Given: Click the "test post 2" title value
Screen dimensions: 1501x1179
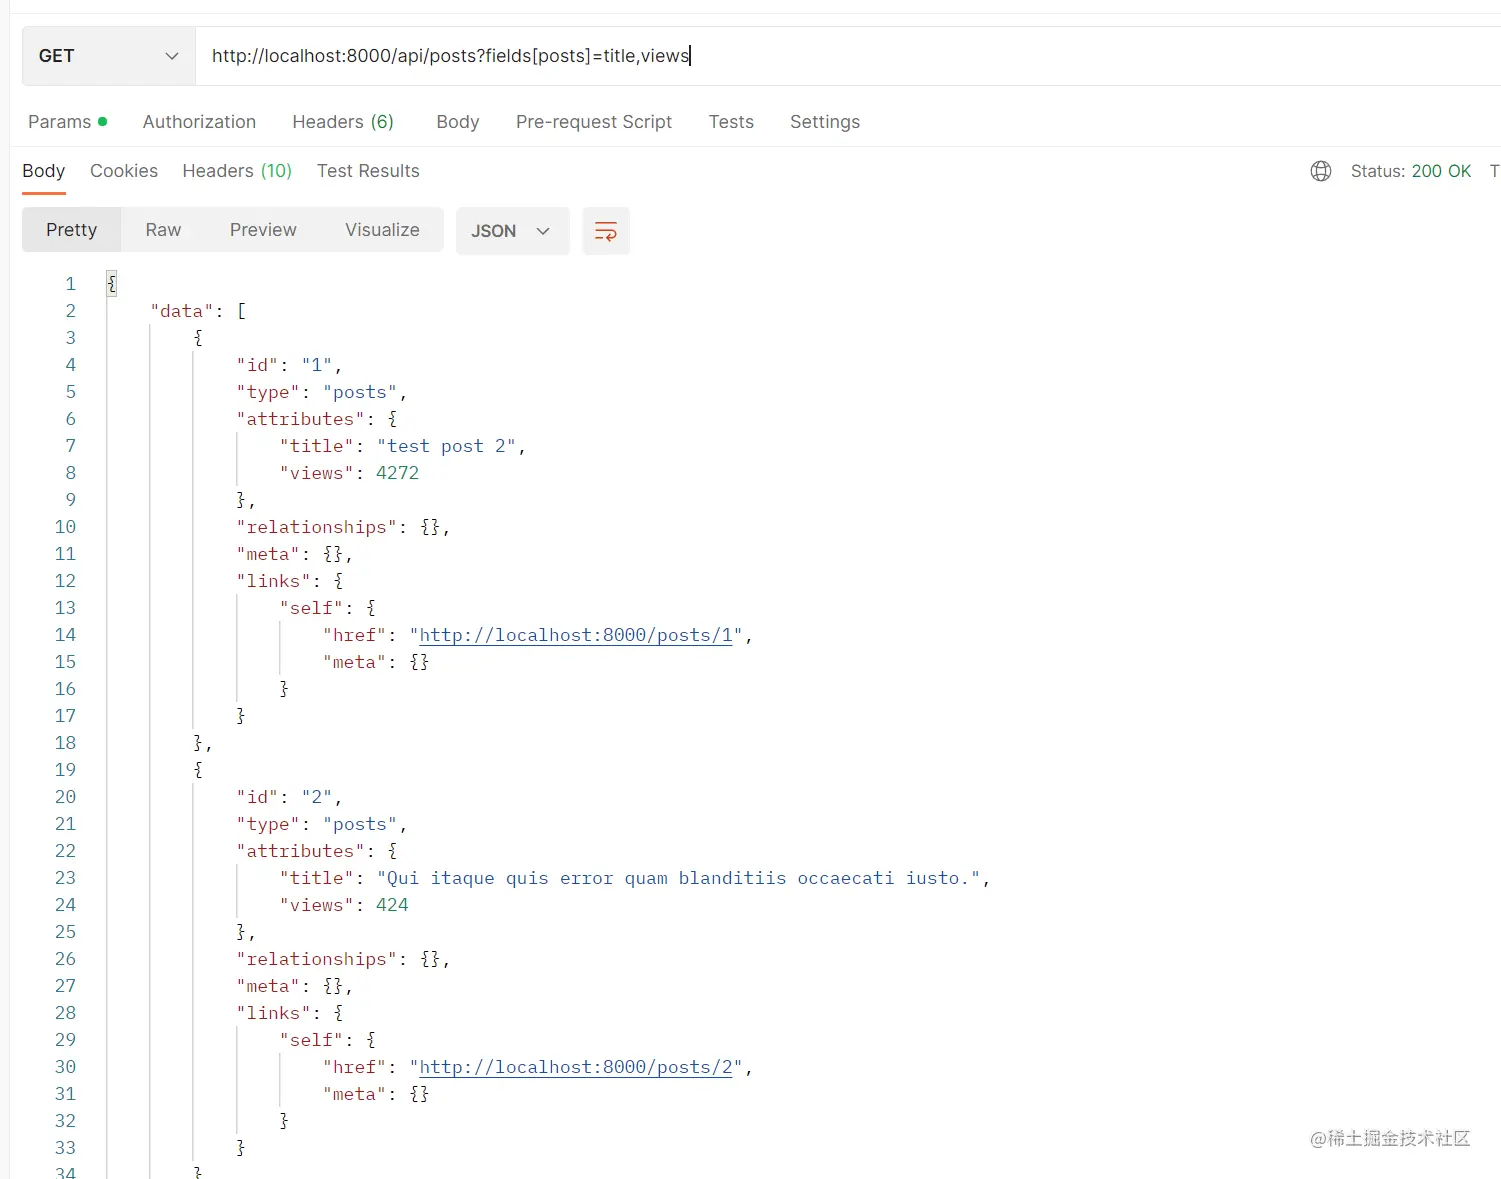Looking at the screenshot, I should pos(446,446).
